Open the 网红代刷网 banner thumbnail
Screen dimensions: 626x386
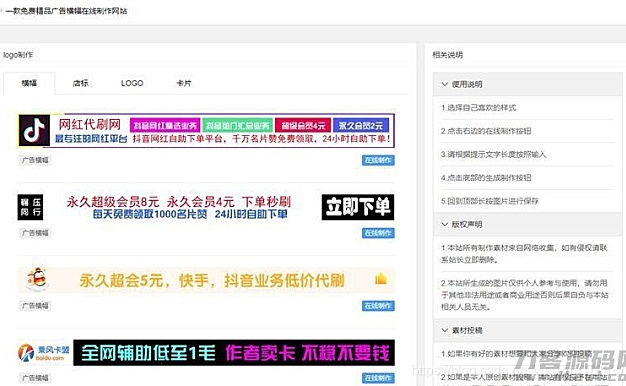(x=206, y=131)
